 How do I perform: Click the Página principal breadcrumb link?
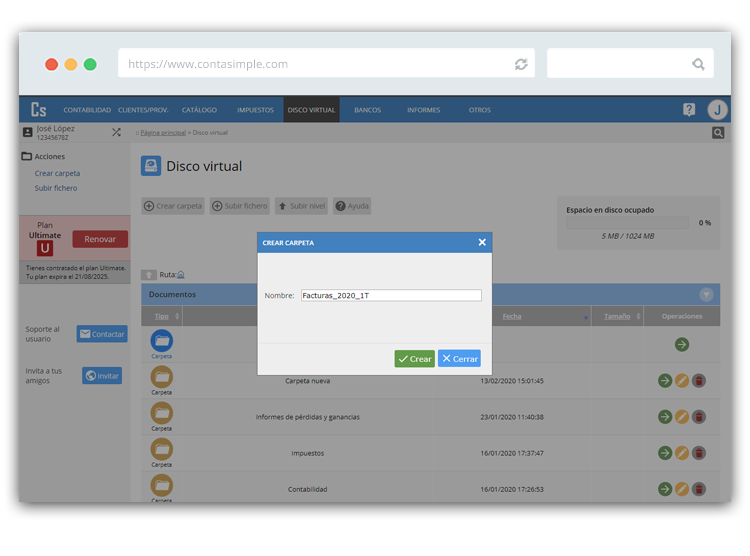163,133
